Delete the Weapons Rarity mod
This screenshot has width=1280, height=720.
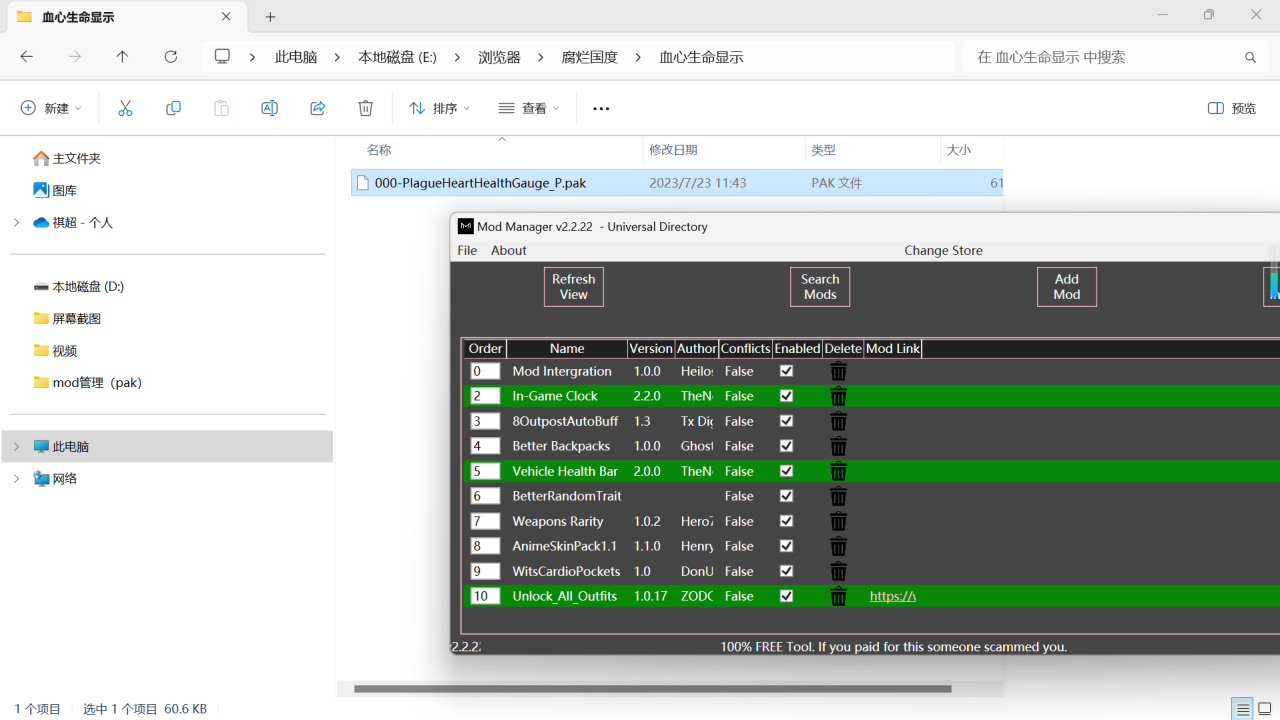(x=839, y=521)
